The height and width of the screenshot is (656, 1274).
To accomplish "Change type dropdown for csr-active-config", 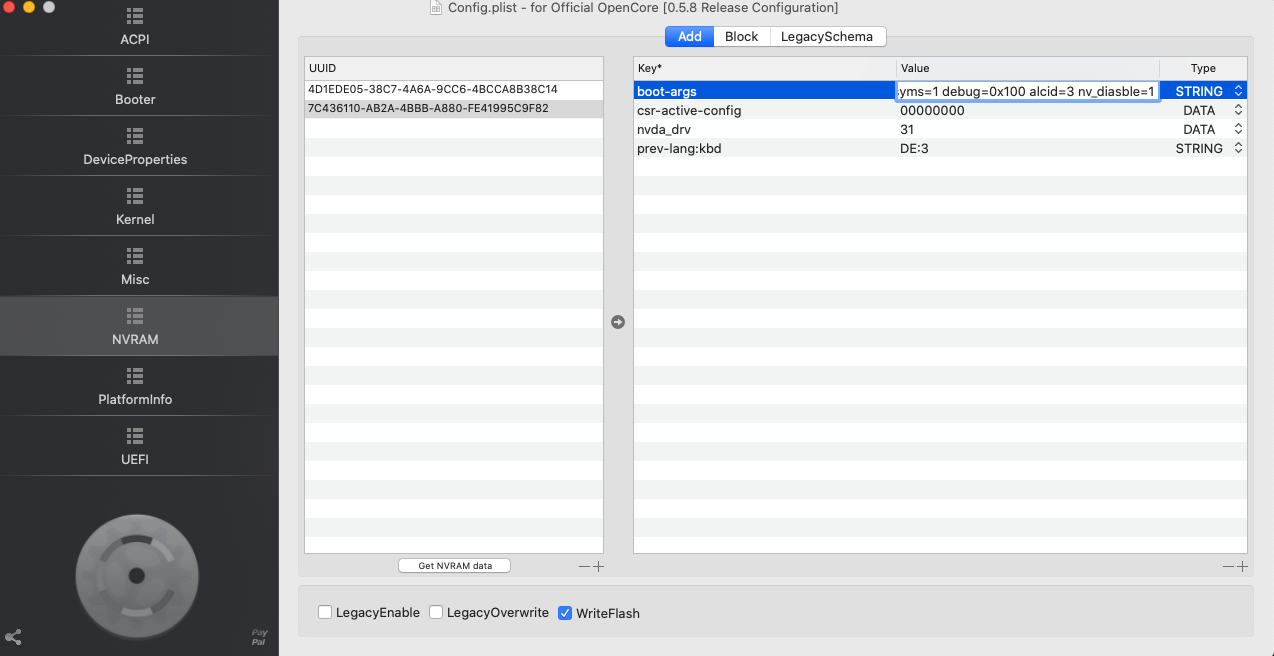I will [1238, 110].
